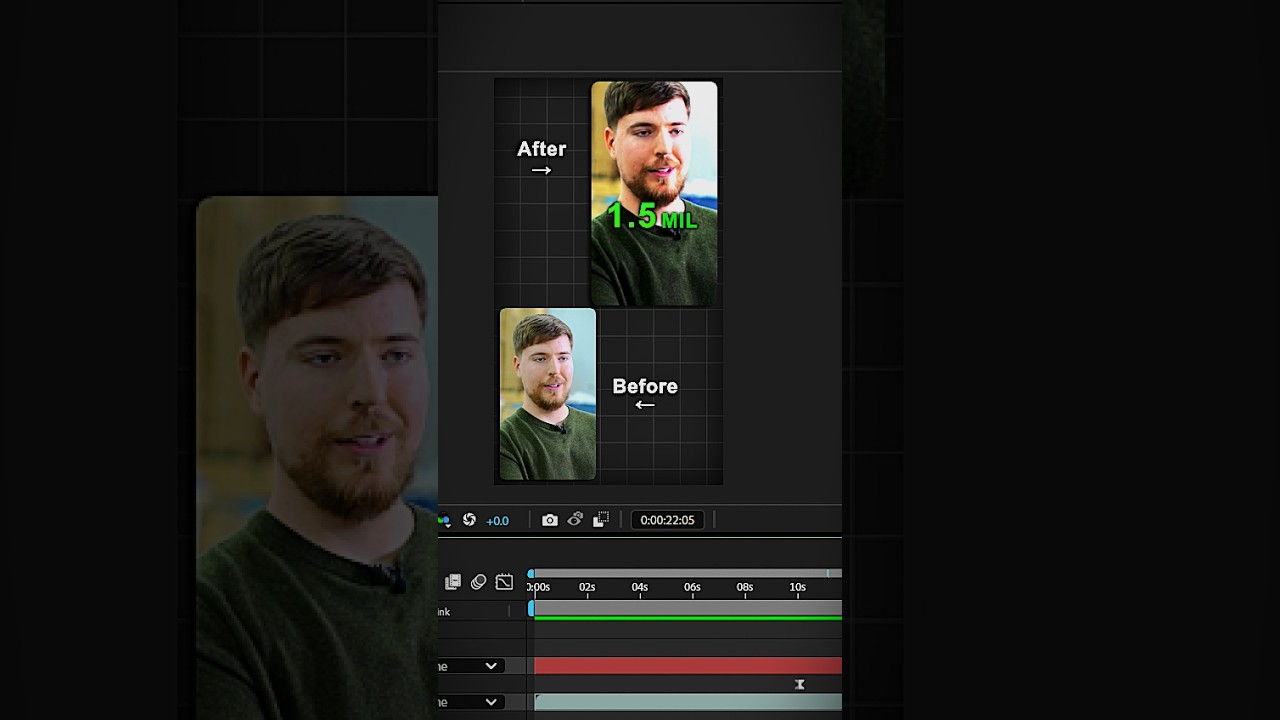The width and height of the screenshot is (1280, 720).
Task: Select the Before clip in the viewer
Action: (x=548, y=394)
